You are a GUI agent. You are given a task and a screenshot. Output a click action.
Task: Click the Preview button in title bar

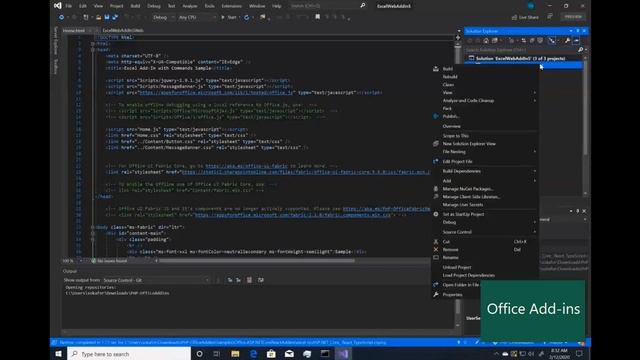click(x=573, y=17)
